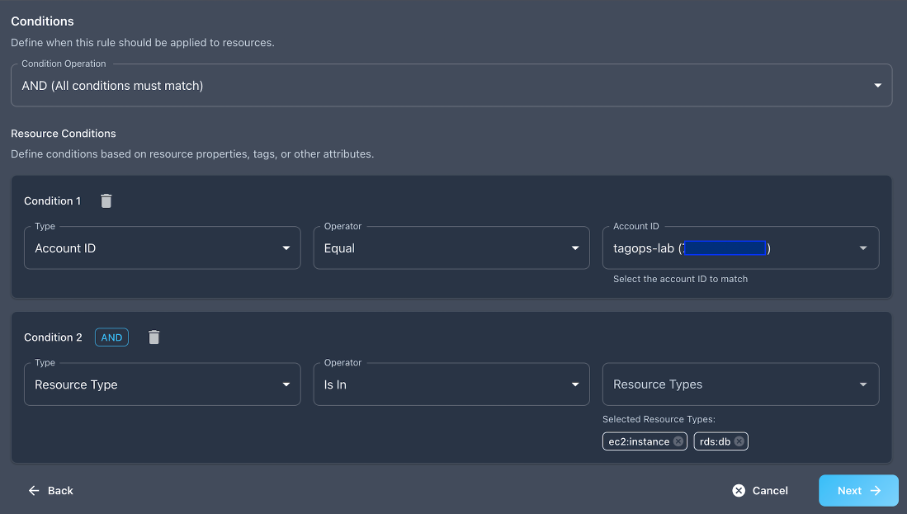The image size is (908, 514).
Task: Open the Condition 1 Operator dropdown (Equal)
Action: (451, 248)
